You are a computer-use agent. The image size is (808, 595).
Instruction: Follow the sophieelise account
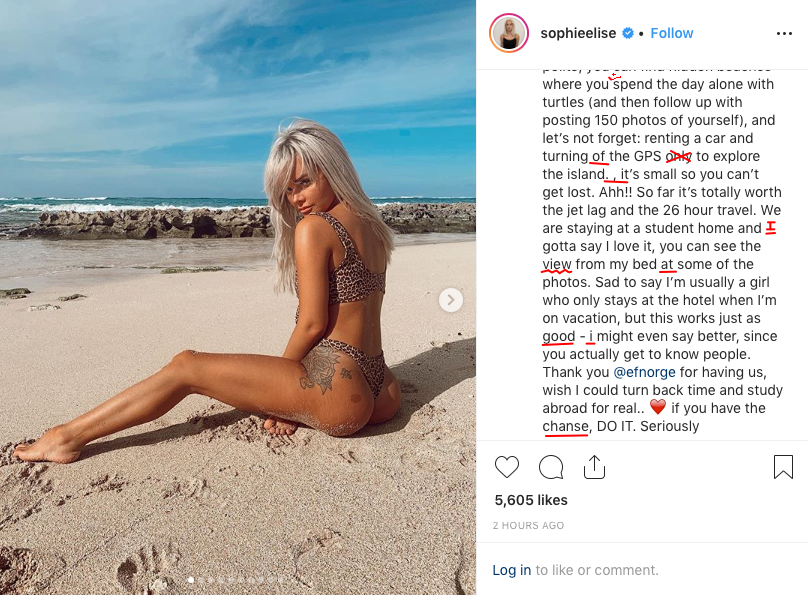click(671, 33)
